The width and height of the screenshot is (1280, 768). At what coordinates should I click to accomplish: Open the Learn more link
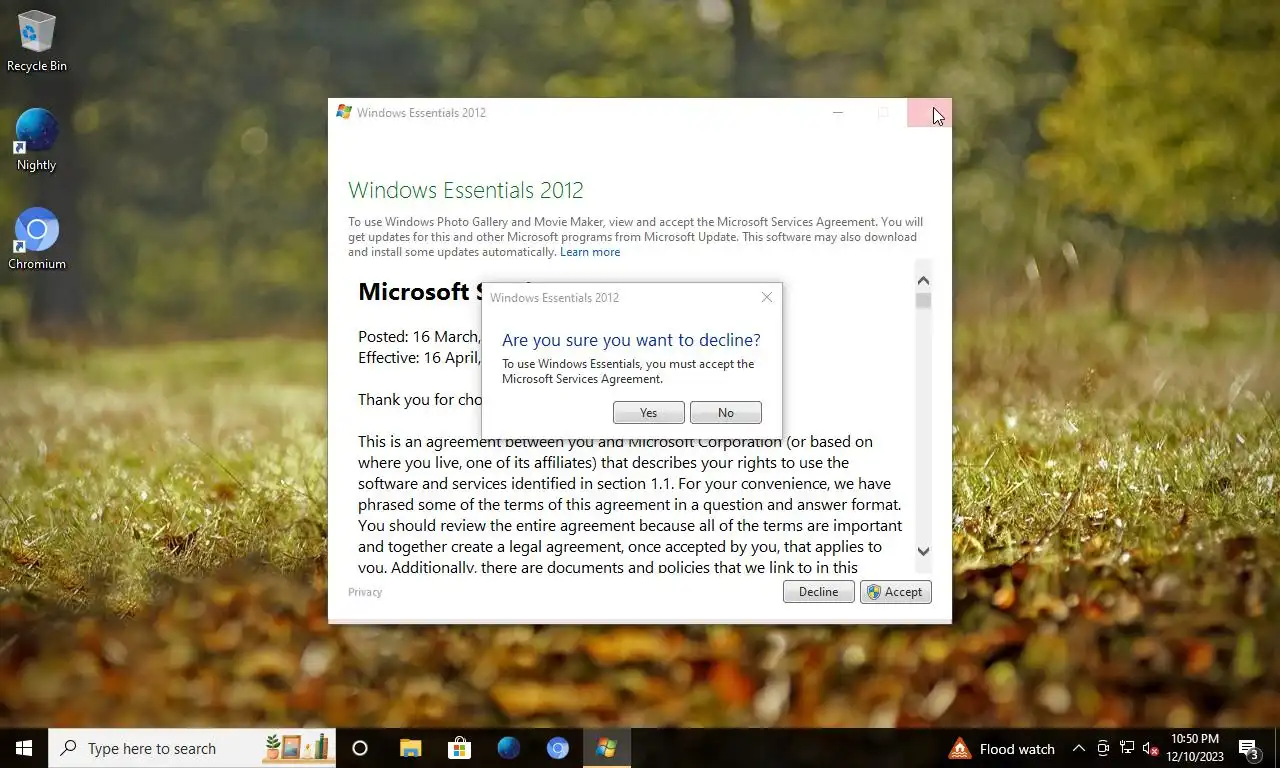tap(590, 252)
